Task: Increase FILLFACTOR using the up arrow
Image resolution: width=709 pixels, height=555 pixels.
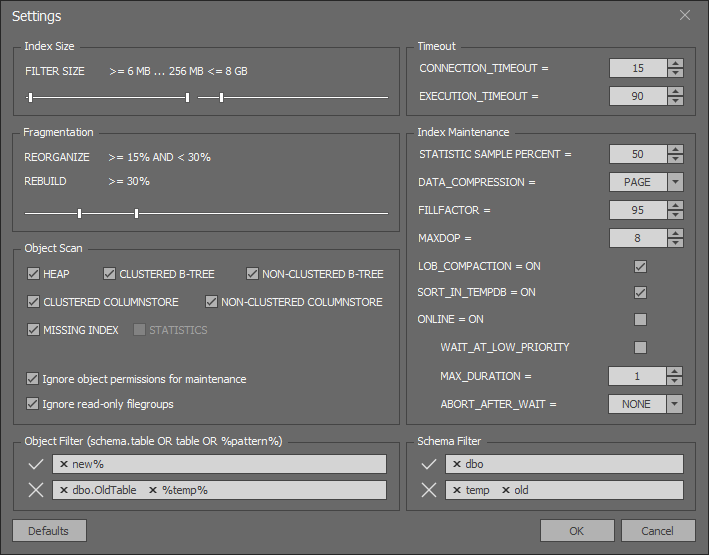Action: 675,206
